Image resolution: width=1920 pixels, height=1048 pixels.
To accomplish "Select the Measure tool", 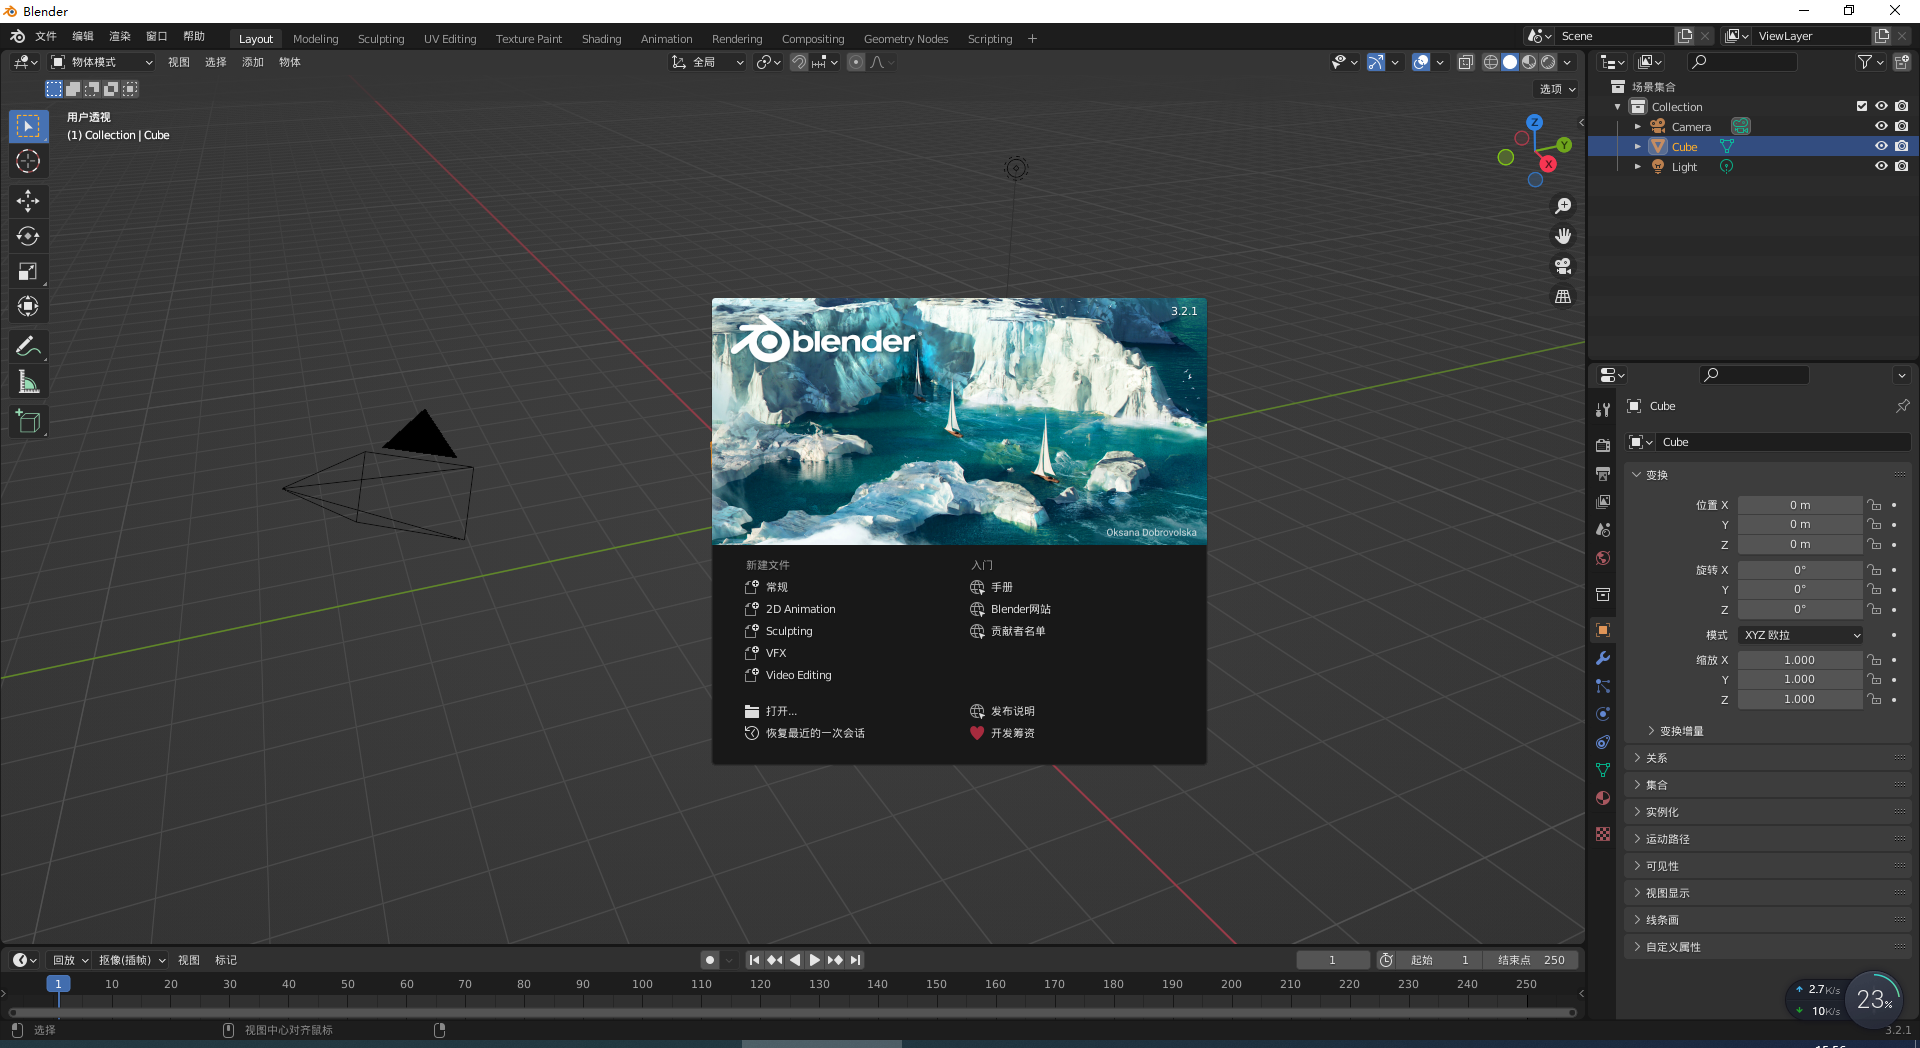I will [28, 382].
